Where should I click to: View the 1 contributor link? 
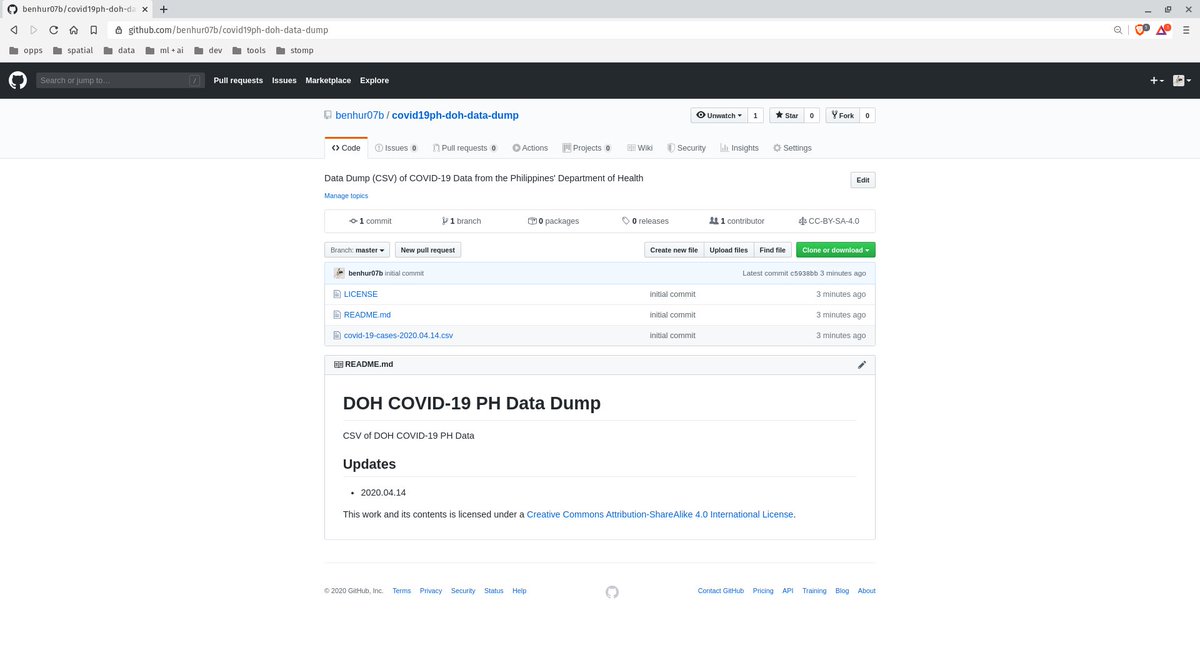pyautogui.click(x=736, y=221)
